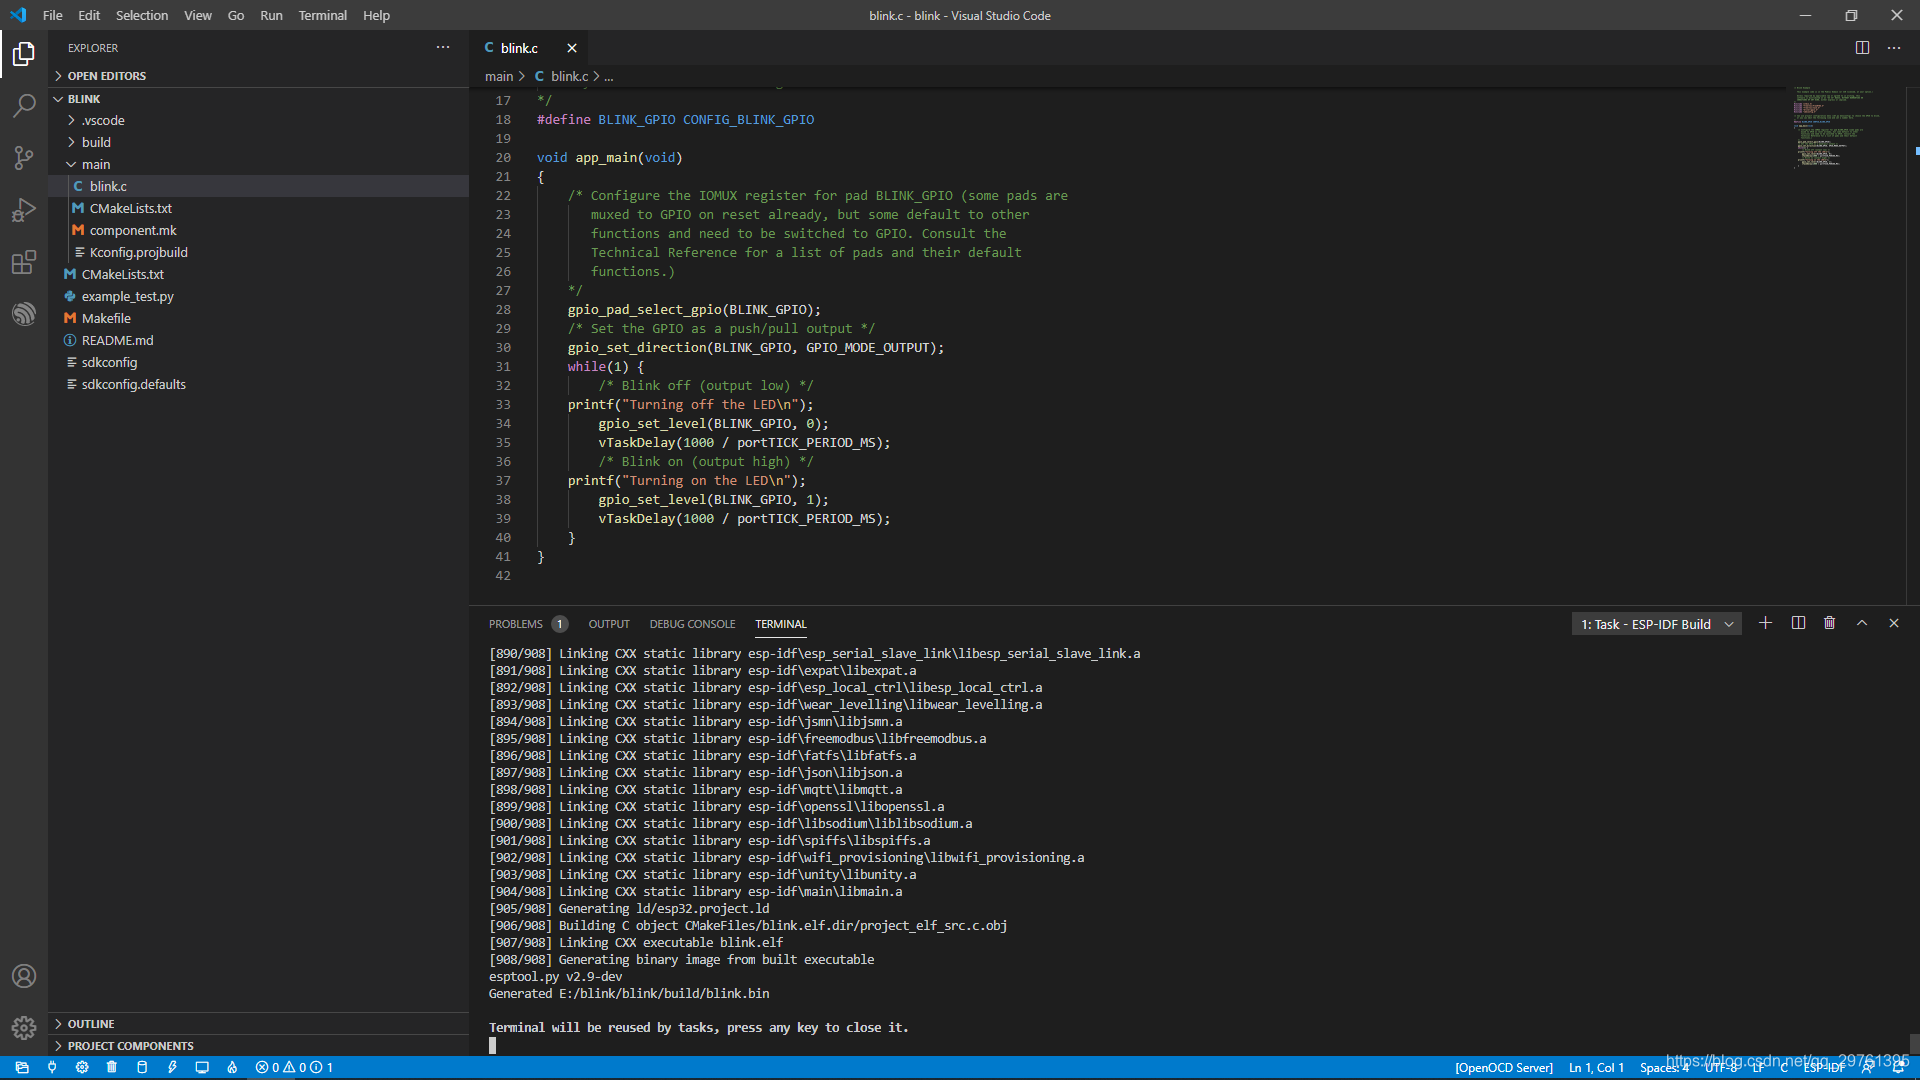The image size is (1920, 1080).
Task: Click the ESP-IDF project folder status icon
Action: (22, 1067)
